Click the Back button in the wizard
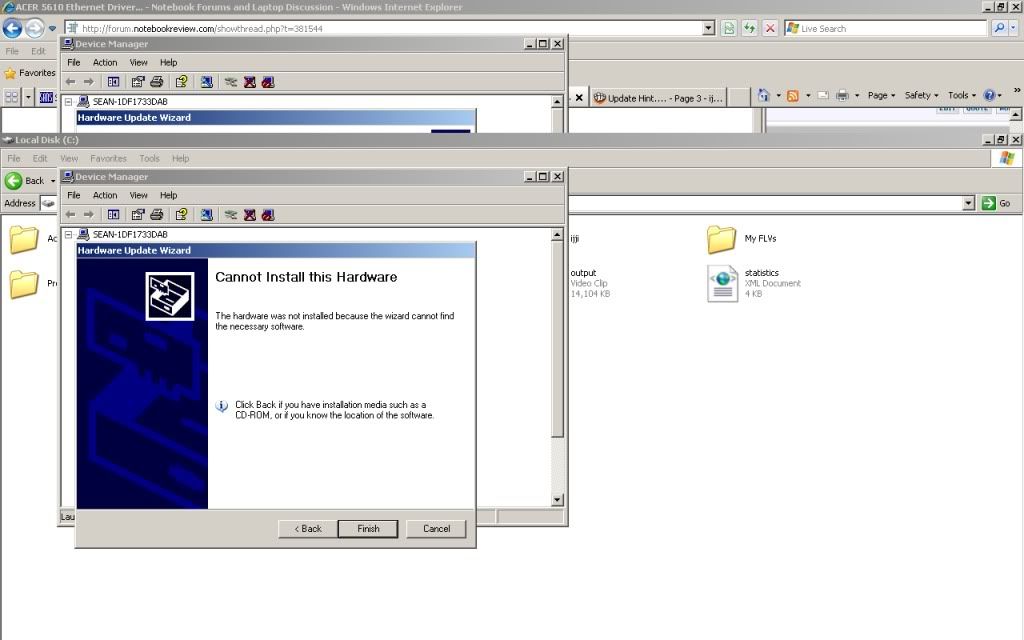Viewport: 1024px width, 640px height. pos(308,529)
